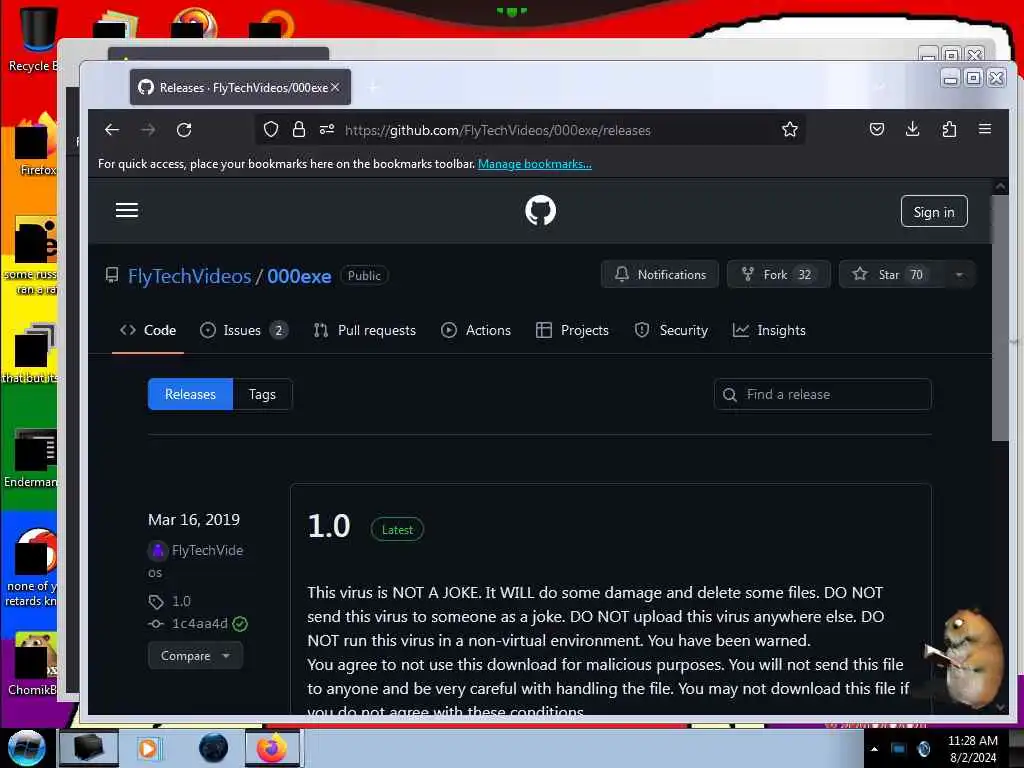1024x768 pixels.
Task: Click the GitHub Octocat logo
Action: (x=540, y=210)
